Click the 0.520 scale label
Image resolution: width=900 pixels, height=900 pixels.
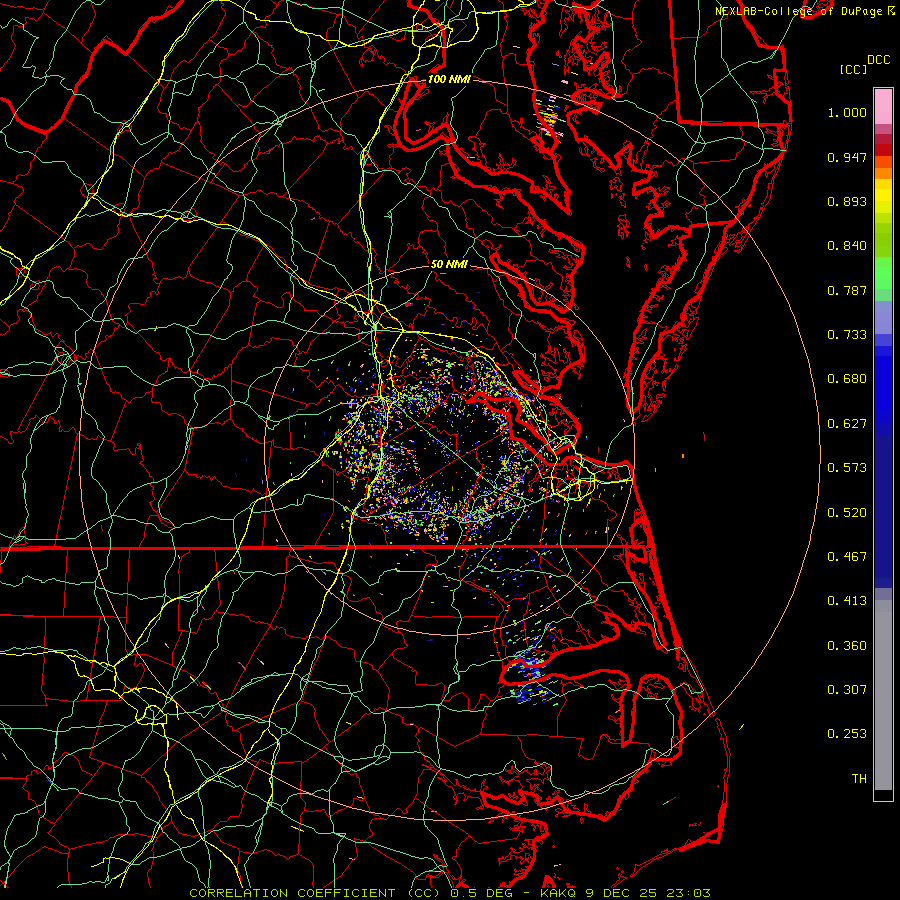click(847, 512)
